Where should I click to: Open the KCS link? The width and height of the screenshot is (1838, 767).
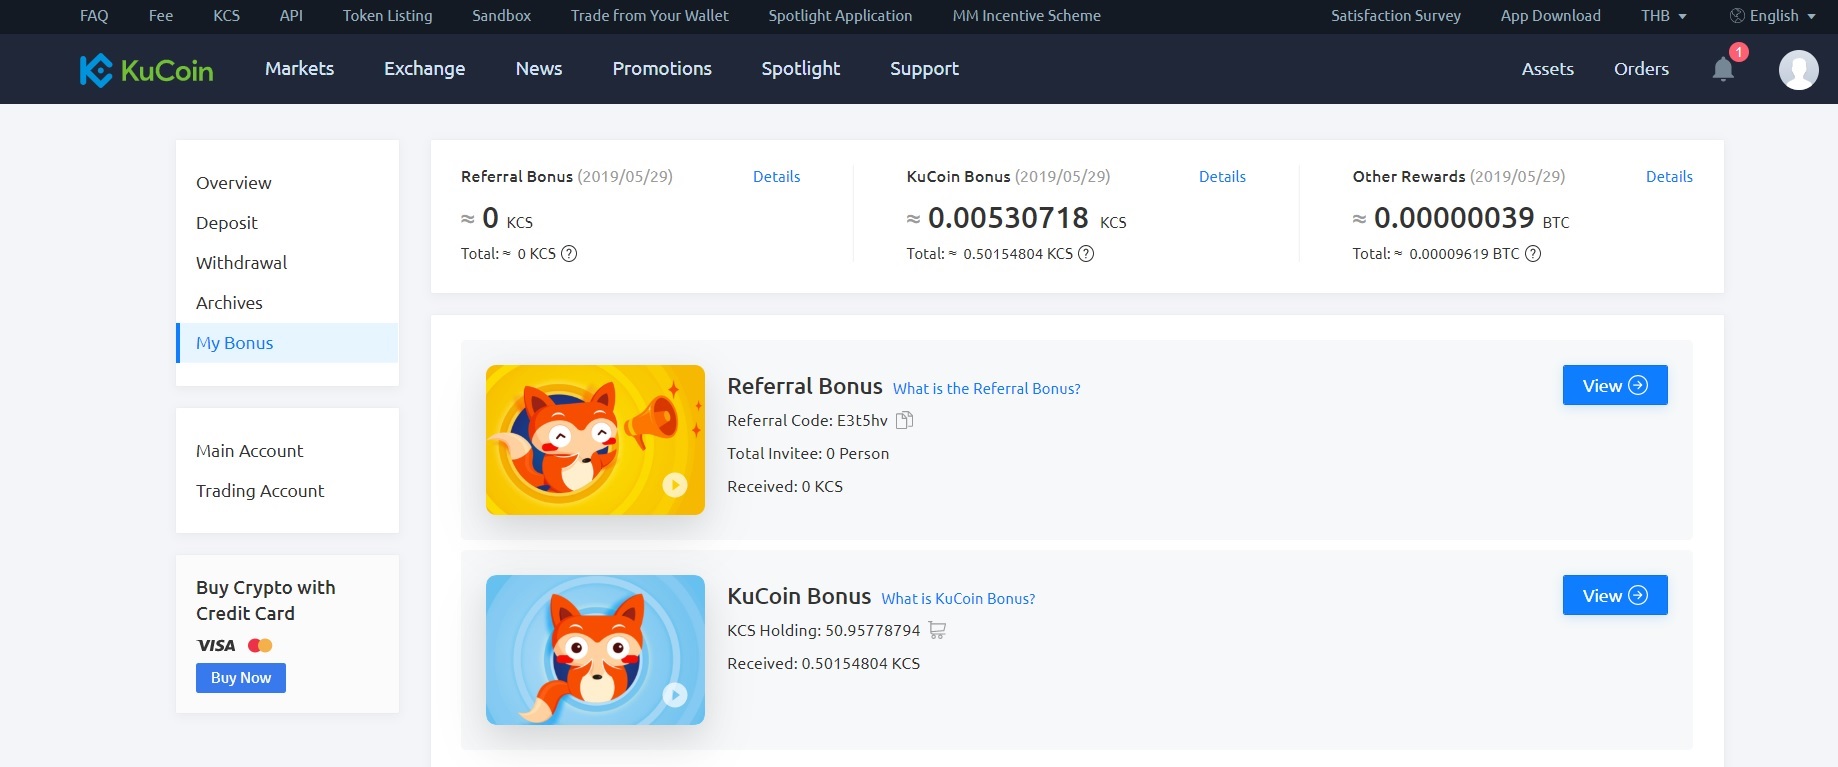[x=227, y=16]
